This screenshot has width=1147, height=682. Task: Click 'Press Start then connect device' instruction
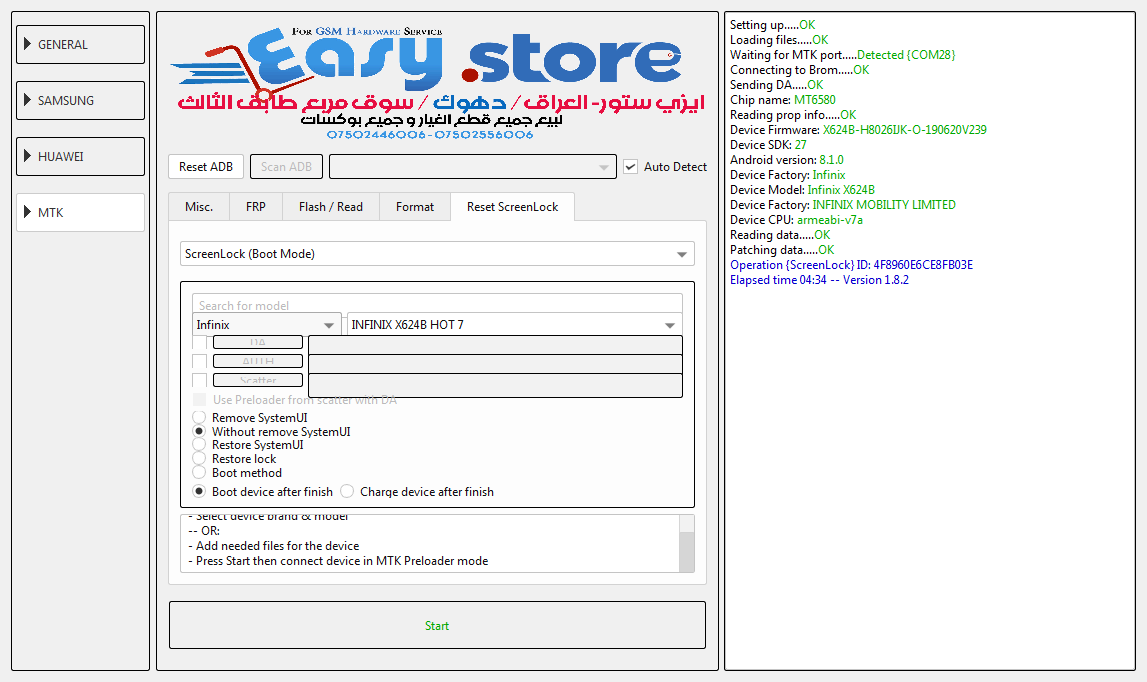338,561
